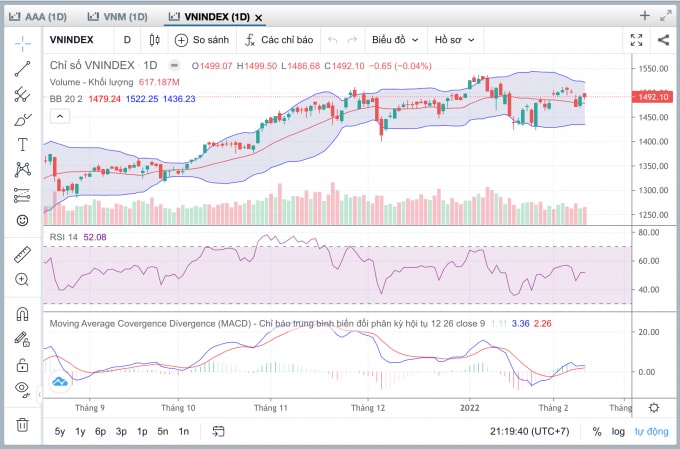Image resolution: width=680 pixels, height=449 pixels.
Task: Enter fullscreen mode for the chart
Action: [636, 40]
